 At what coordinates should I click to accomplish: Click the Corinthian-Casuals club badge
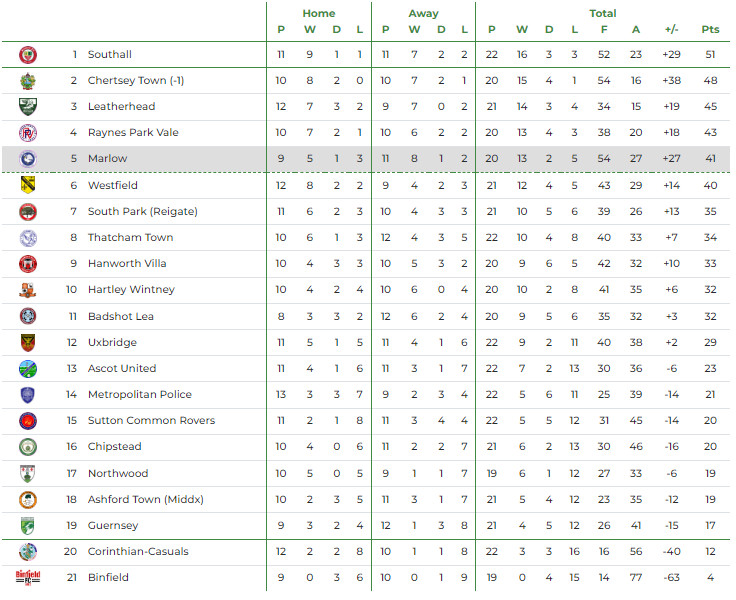click(x=28, y=551)
